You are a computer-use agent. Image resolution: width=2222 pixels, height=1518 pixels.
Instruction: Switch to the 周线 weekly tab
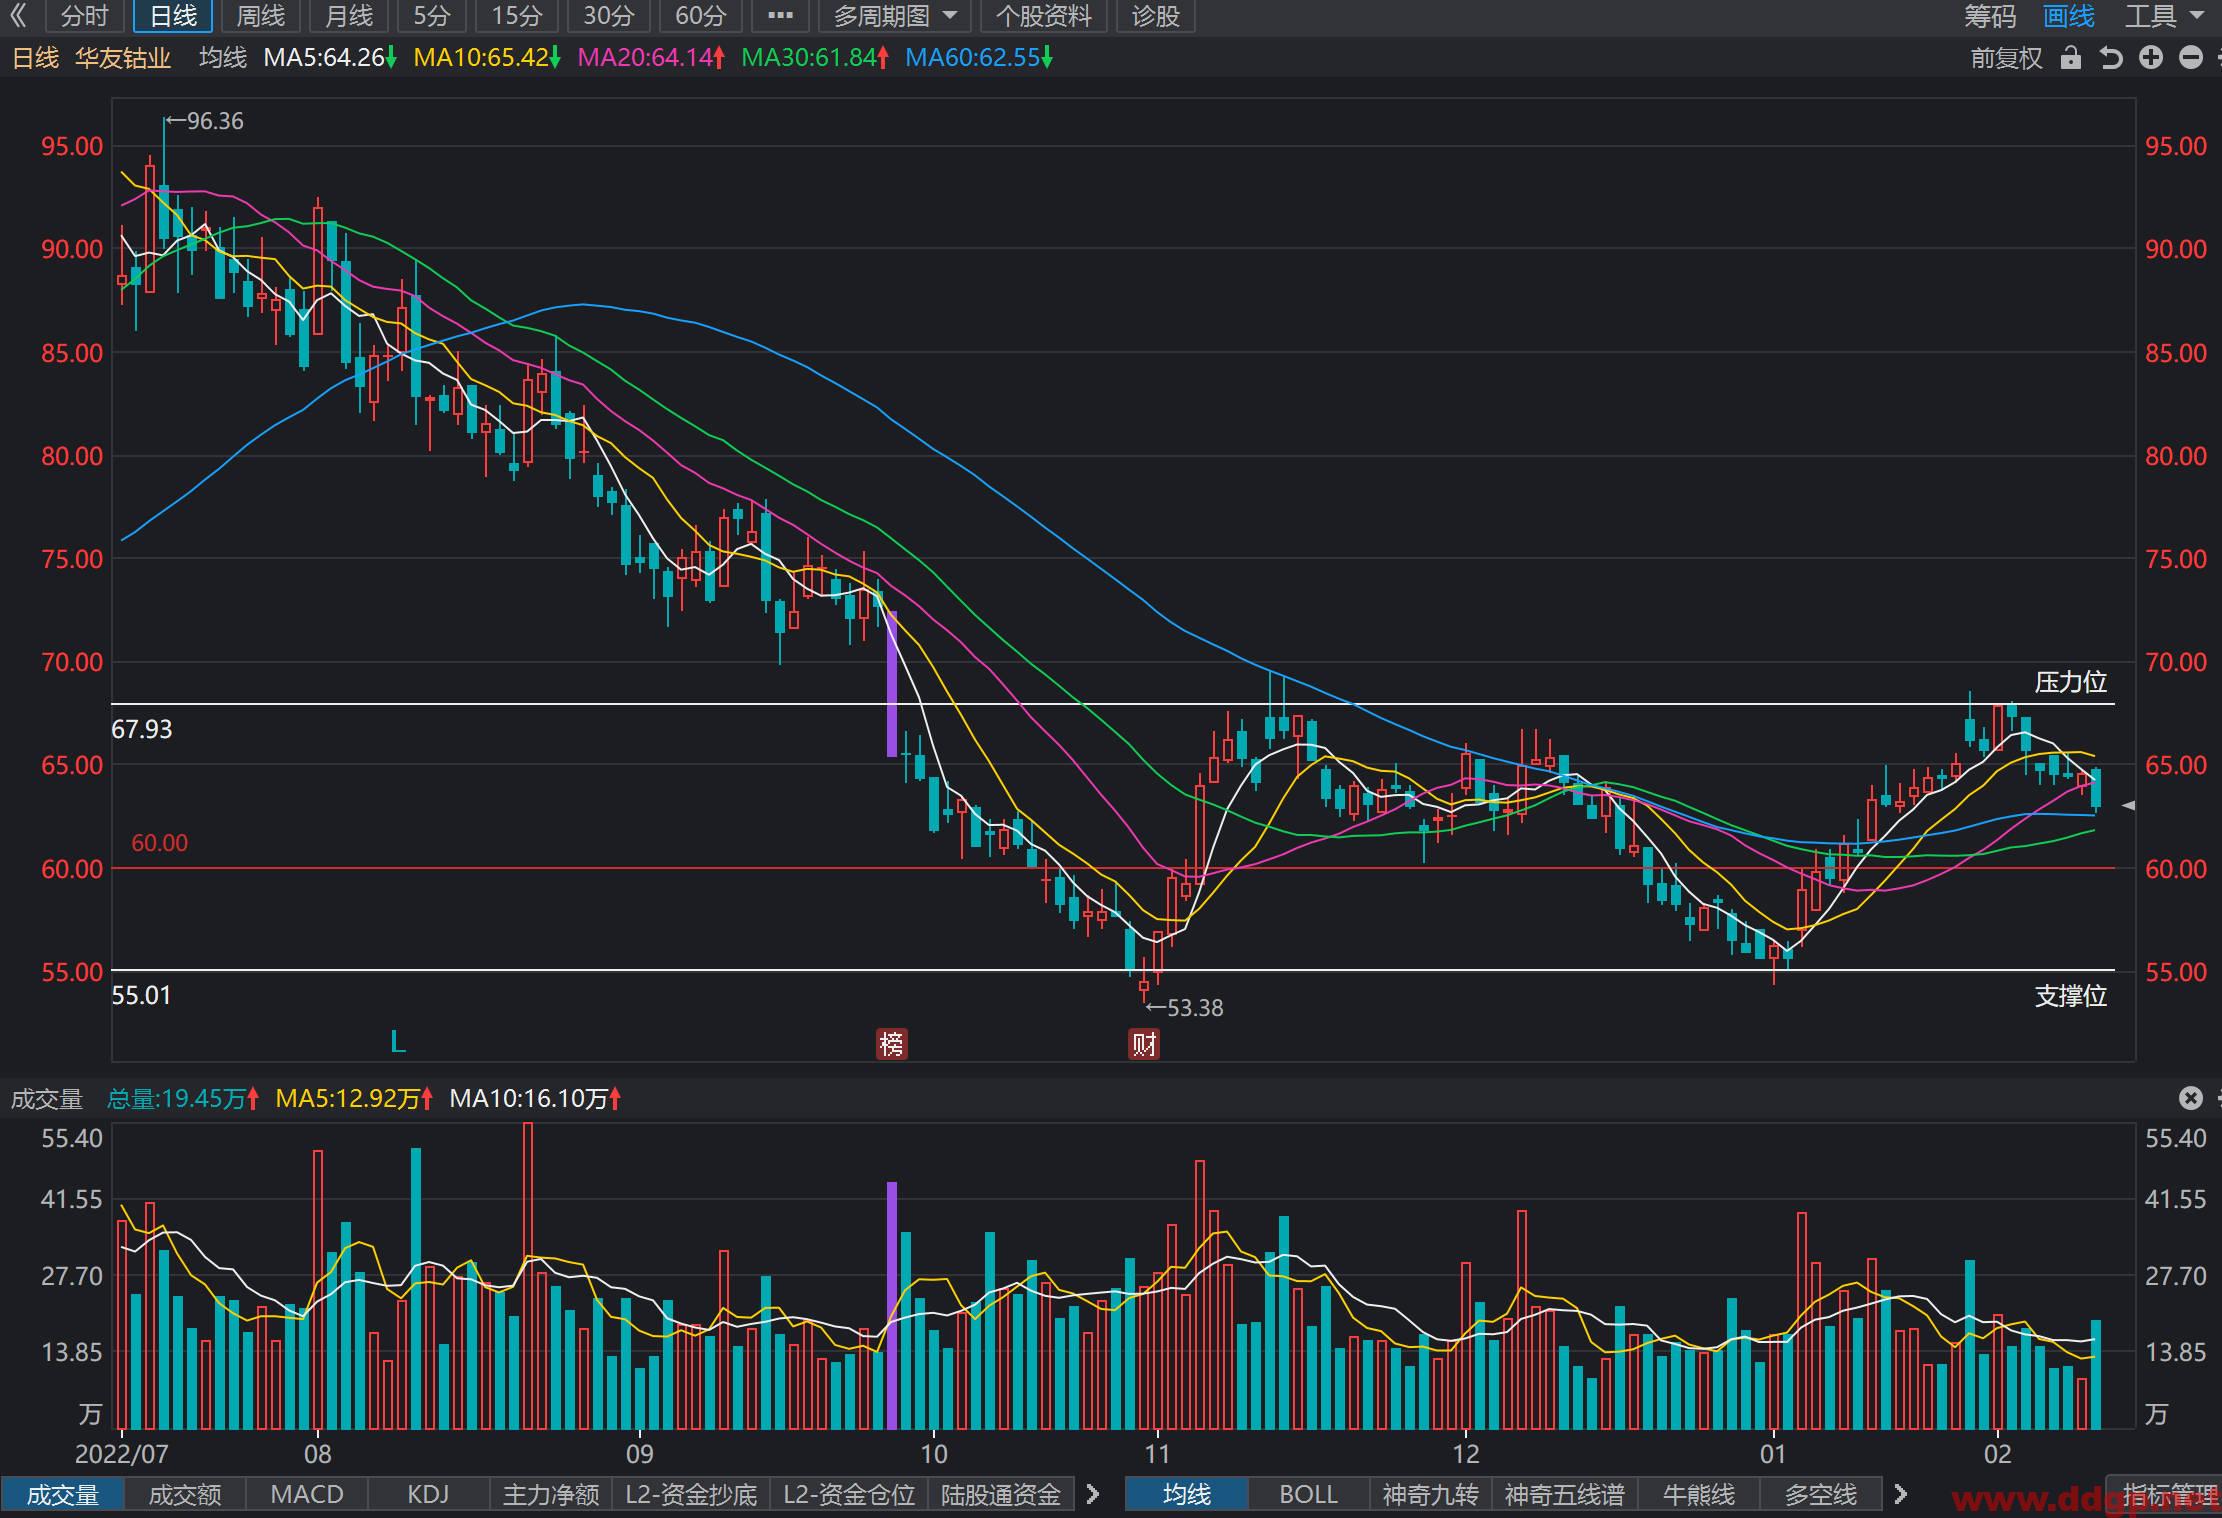click(261, 16)
